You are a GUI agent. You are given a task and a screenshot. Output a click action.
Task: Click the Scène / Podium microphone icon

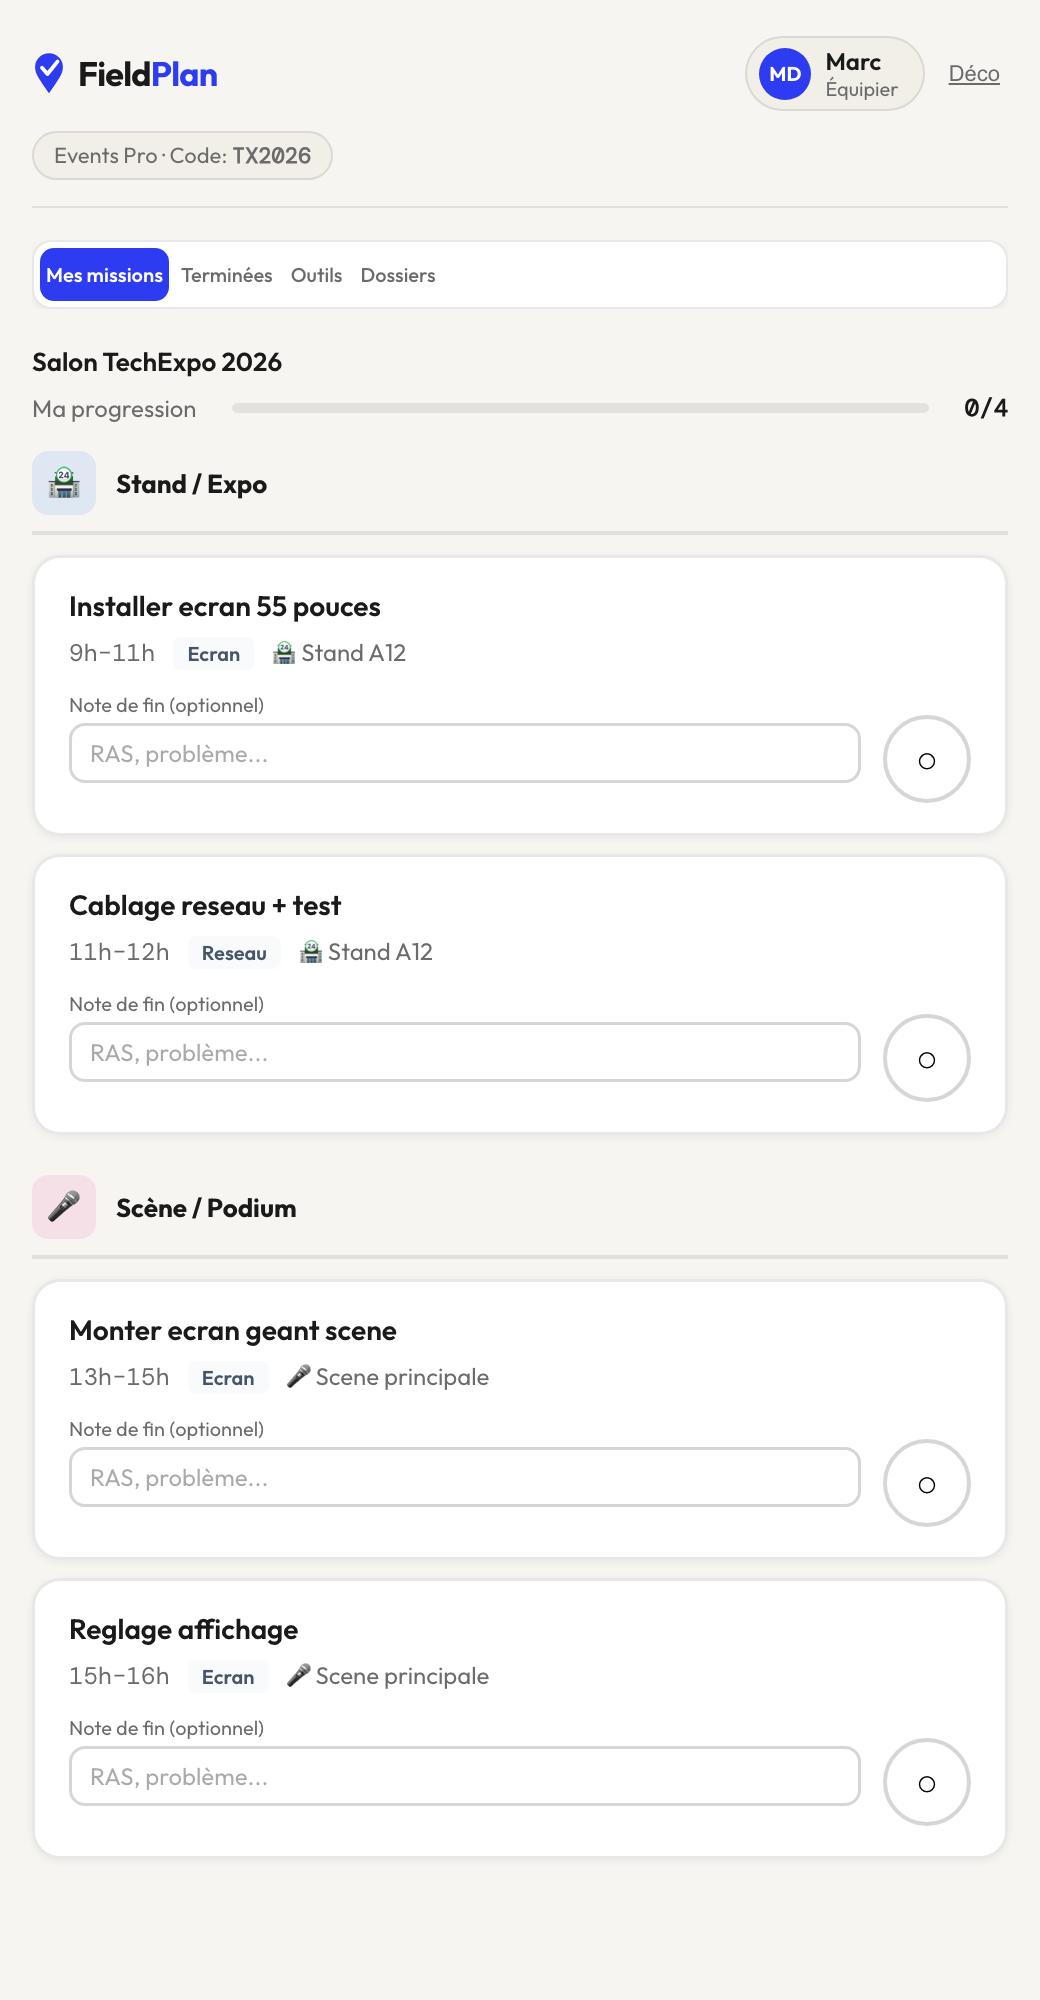tap(64, 1207)
